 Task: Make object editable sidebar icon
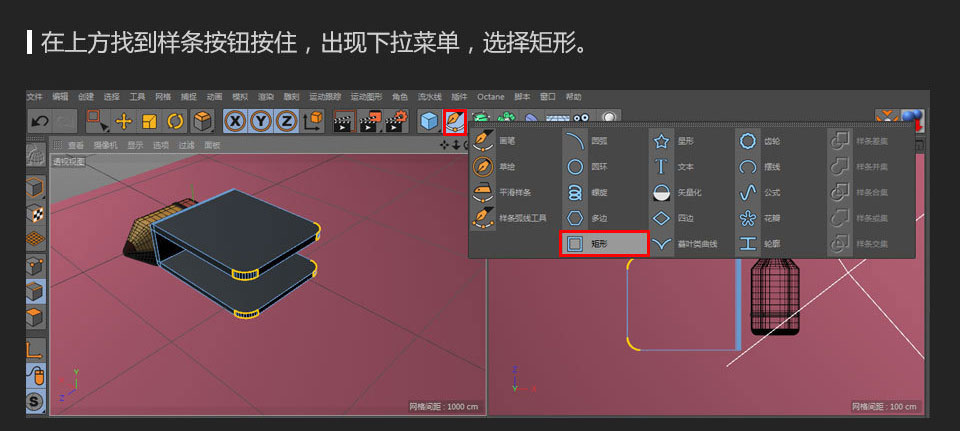[x=36, y=156]
